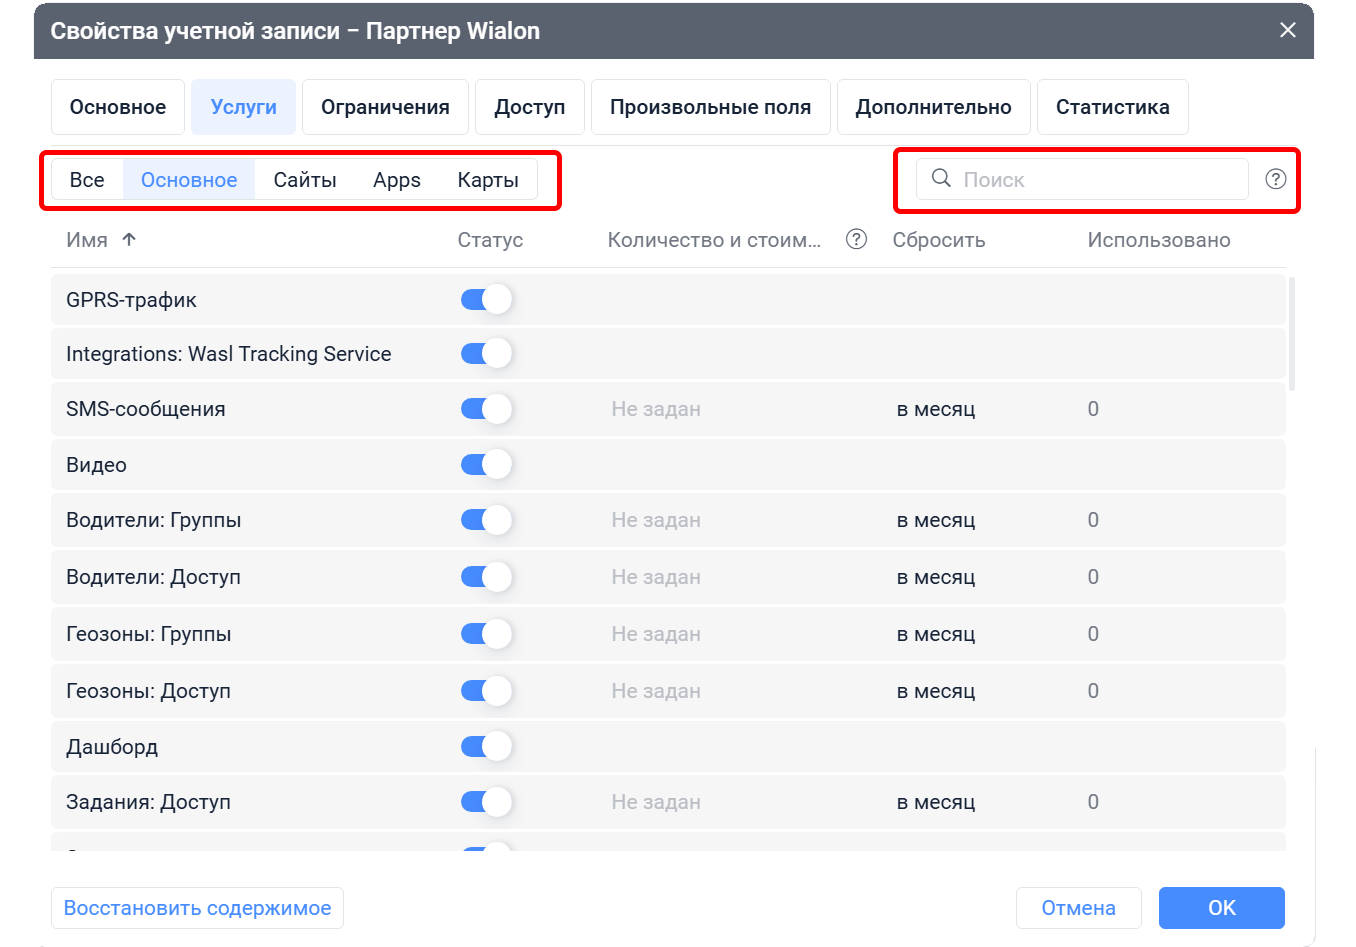
Task: Click в месяц in Задания: Доступ row
Action: 936,802
